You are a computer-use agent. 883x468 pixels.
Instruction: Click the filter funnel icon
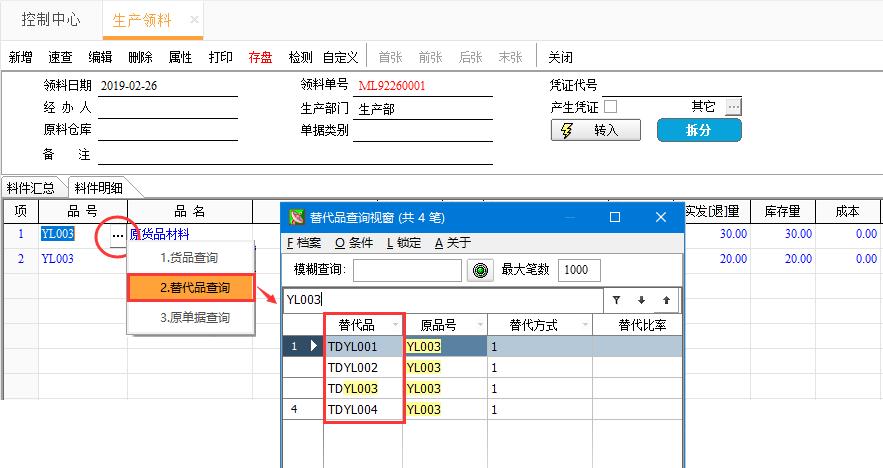(617, 299)
